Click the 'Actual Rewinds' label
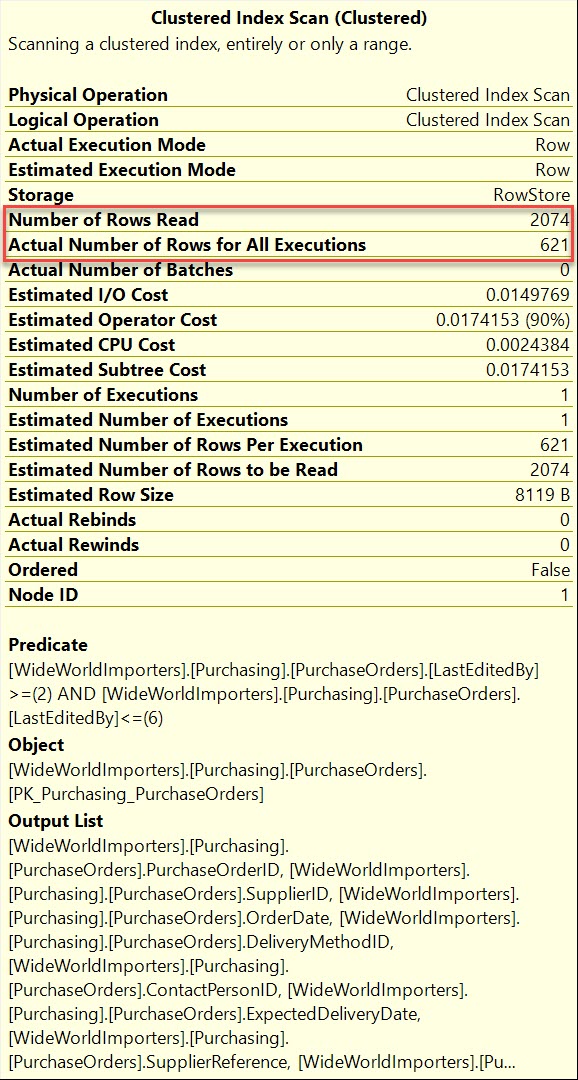 click(x=74, y=545)
